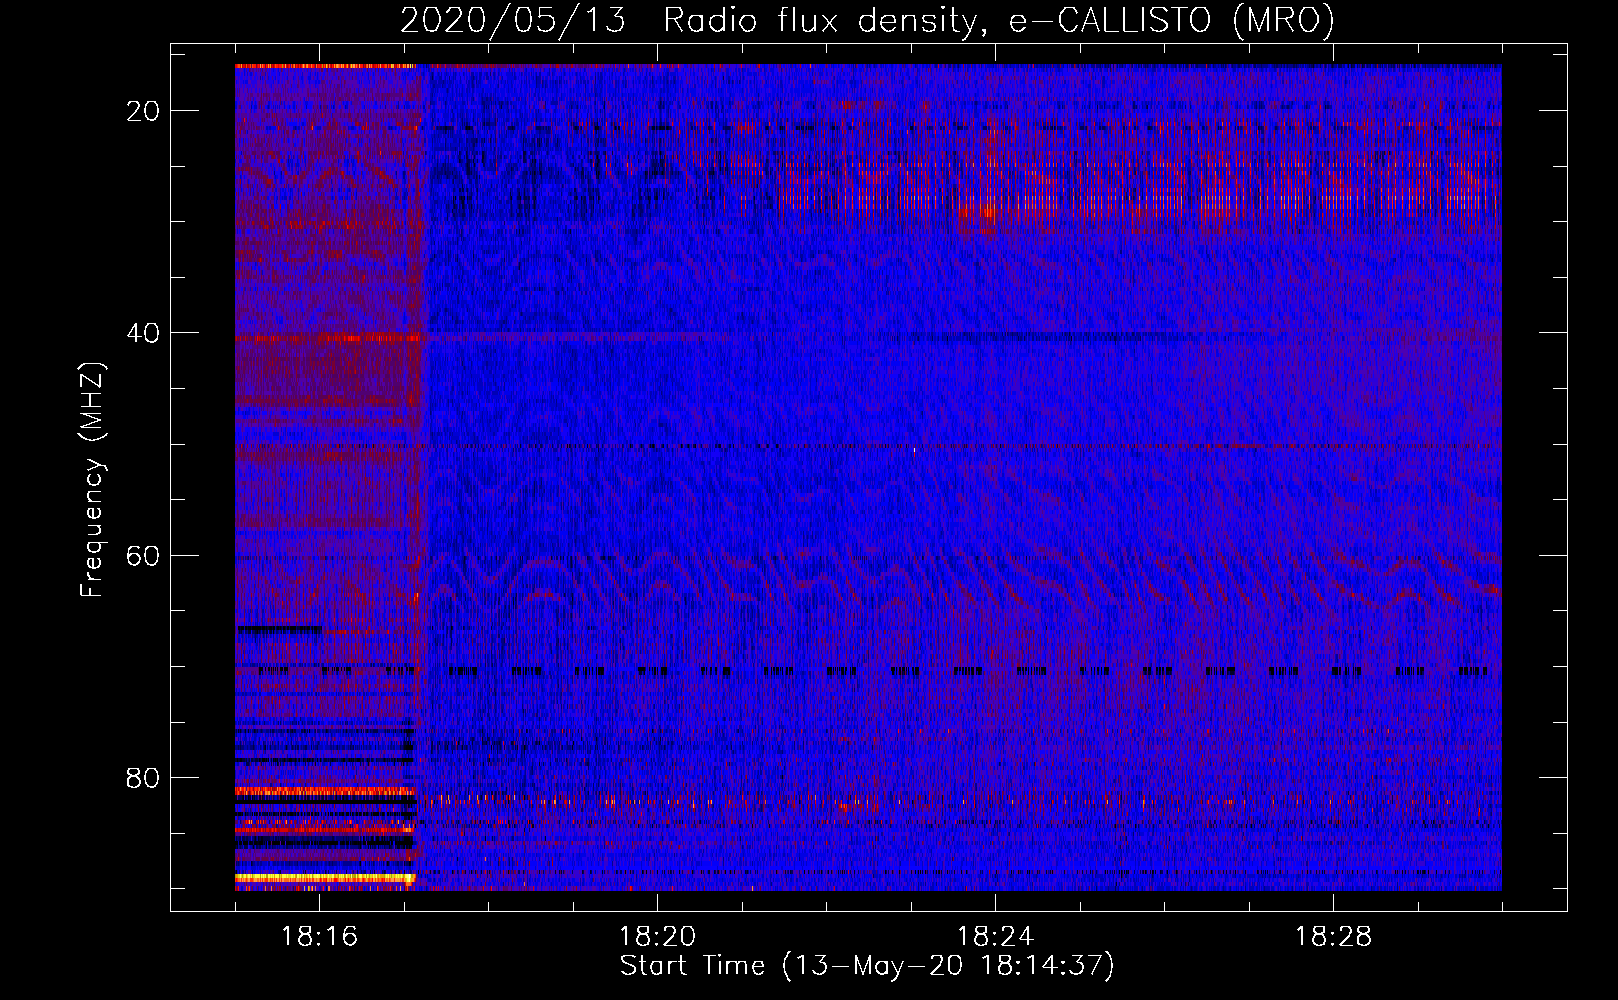
Task: Click the 18:16 time tick label
Action: pos(319,937)
